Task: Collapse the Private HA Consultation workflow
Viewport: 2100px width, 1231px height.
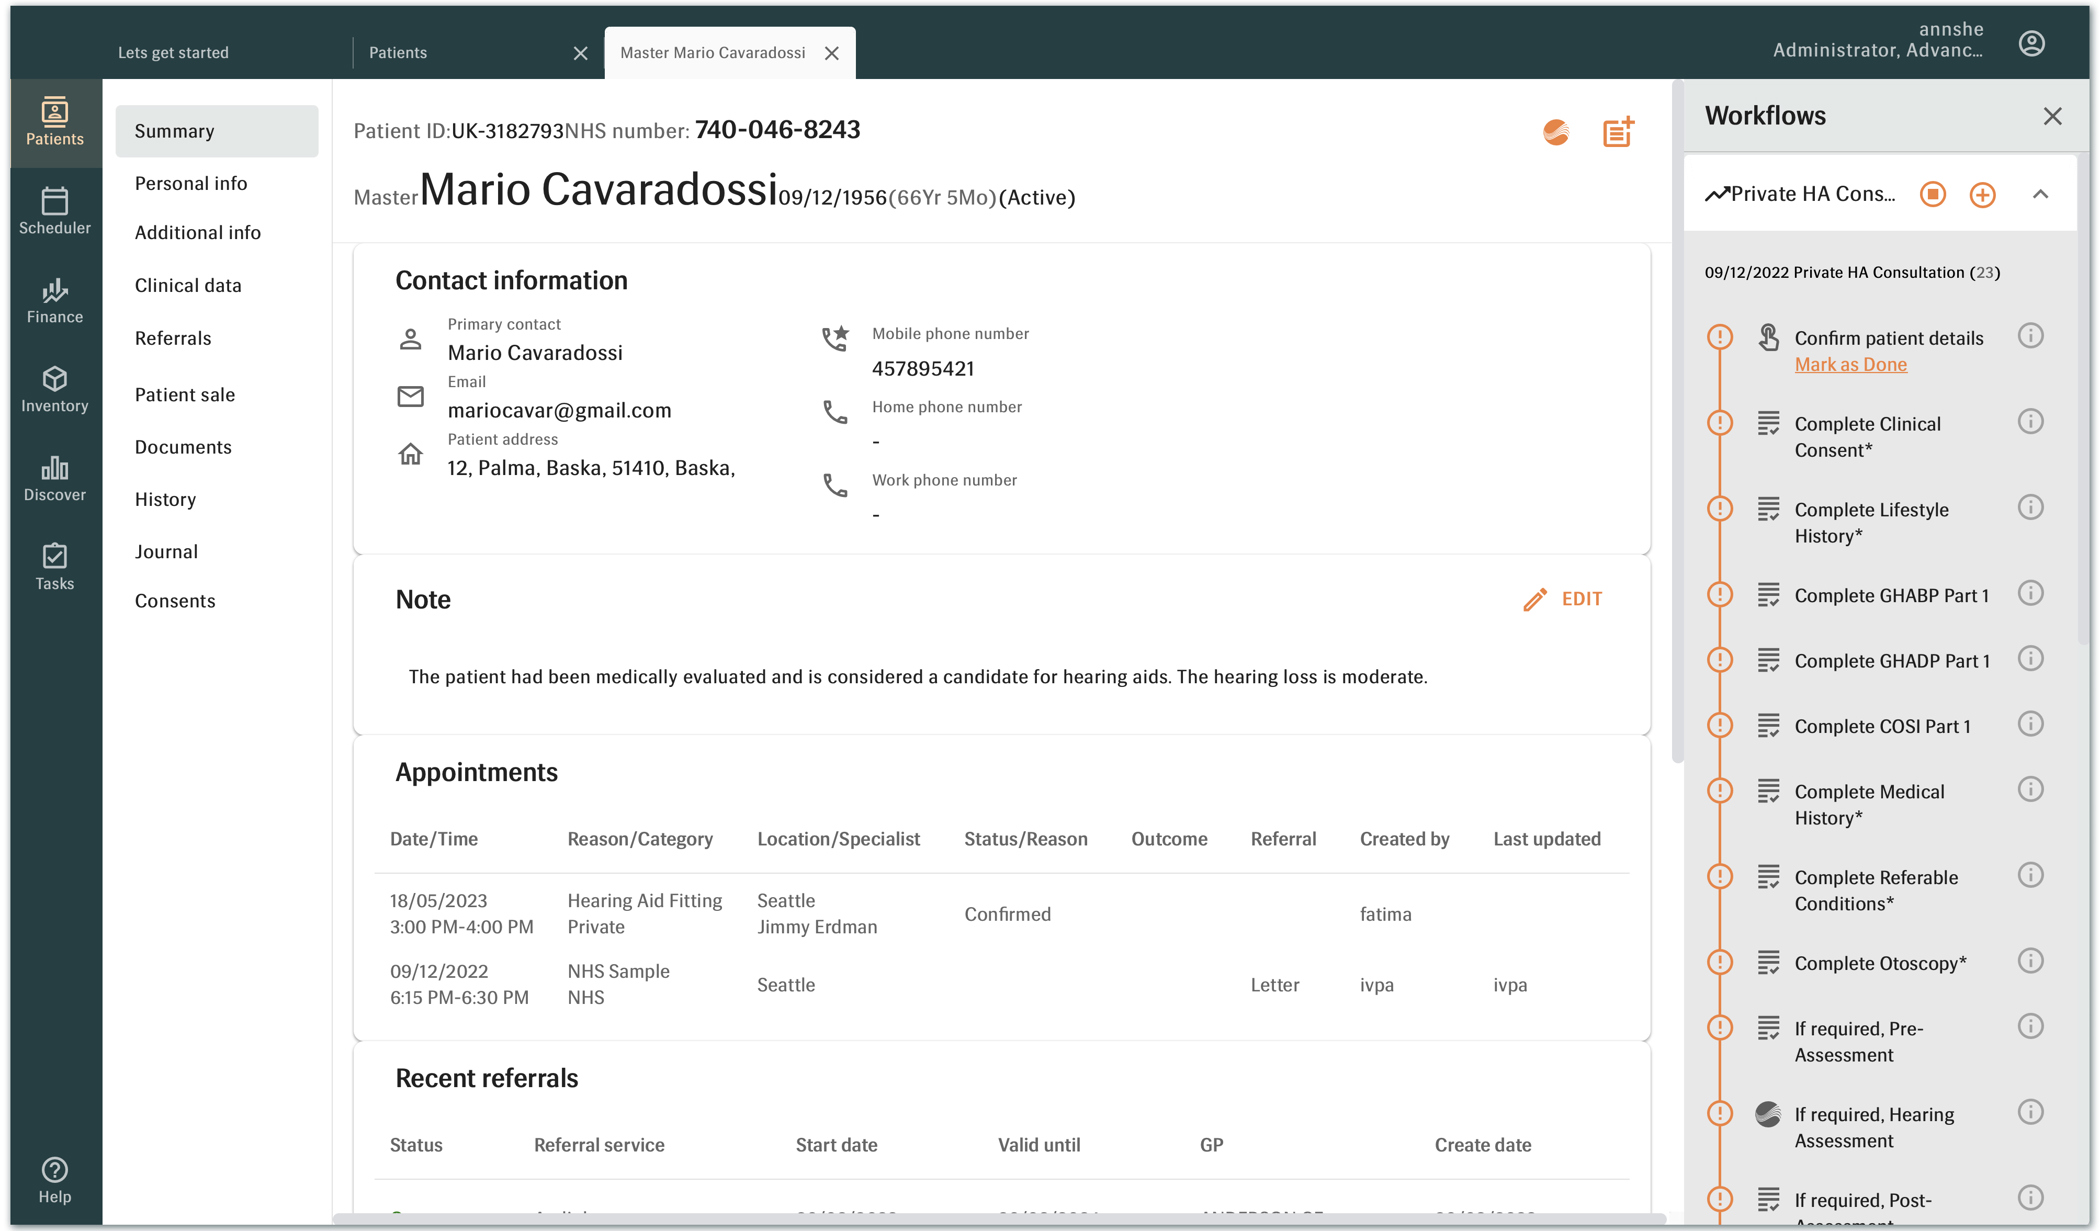Action: (2041, 194)
